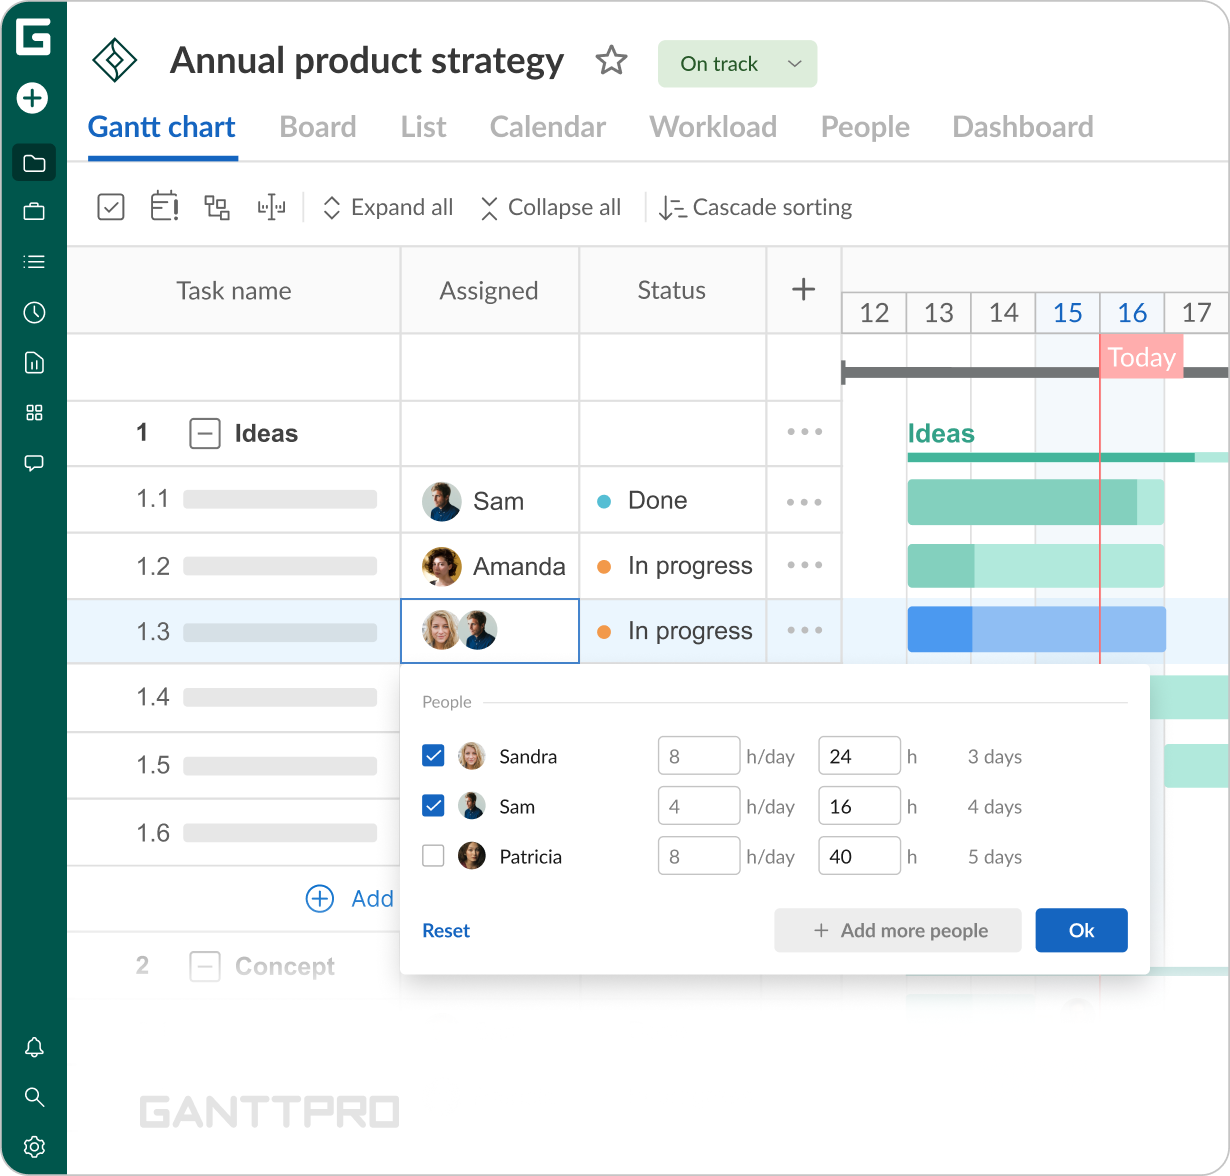Switch to the Workload tab
Viewport: 1230px width, 1176px height.
point(713,127)
